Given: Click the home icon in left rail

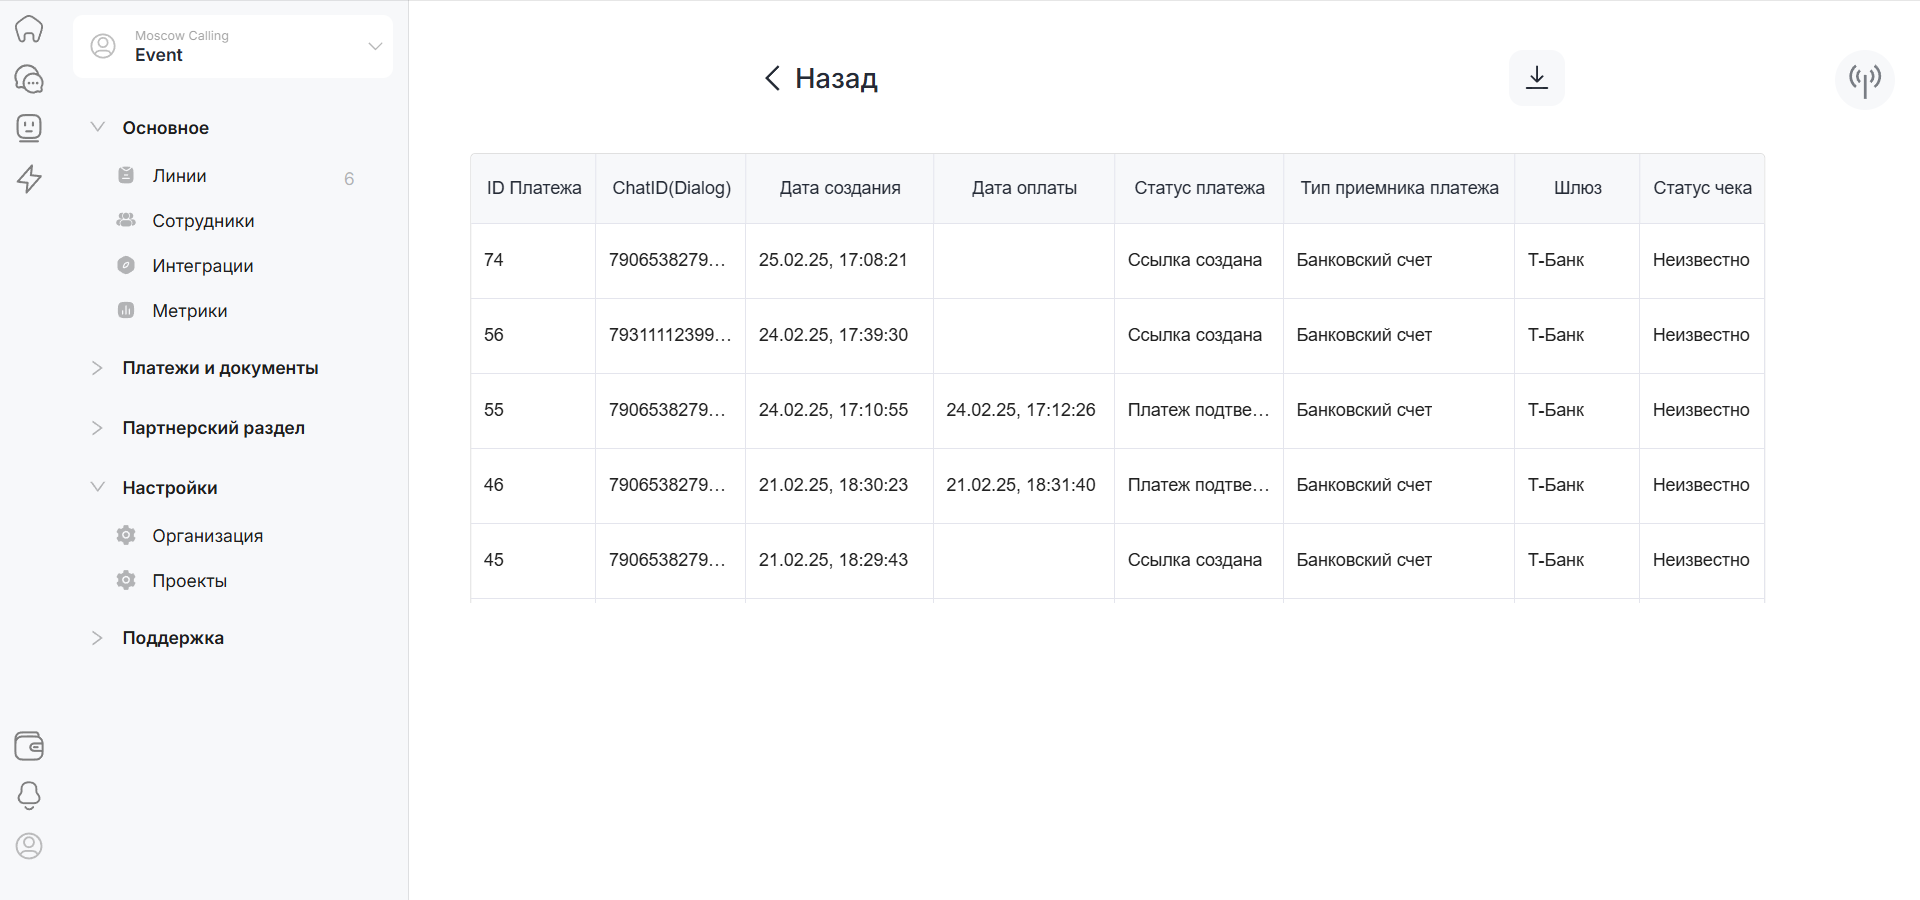Looking at the screenshot, I should 29,29.
